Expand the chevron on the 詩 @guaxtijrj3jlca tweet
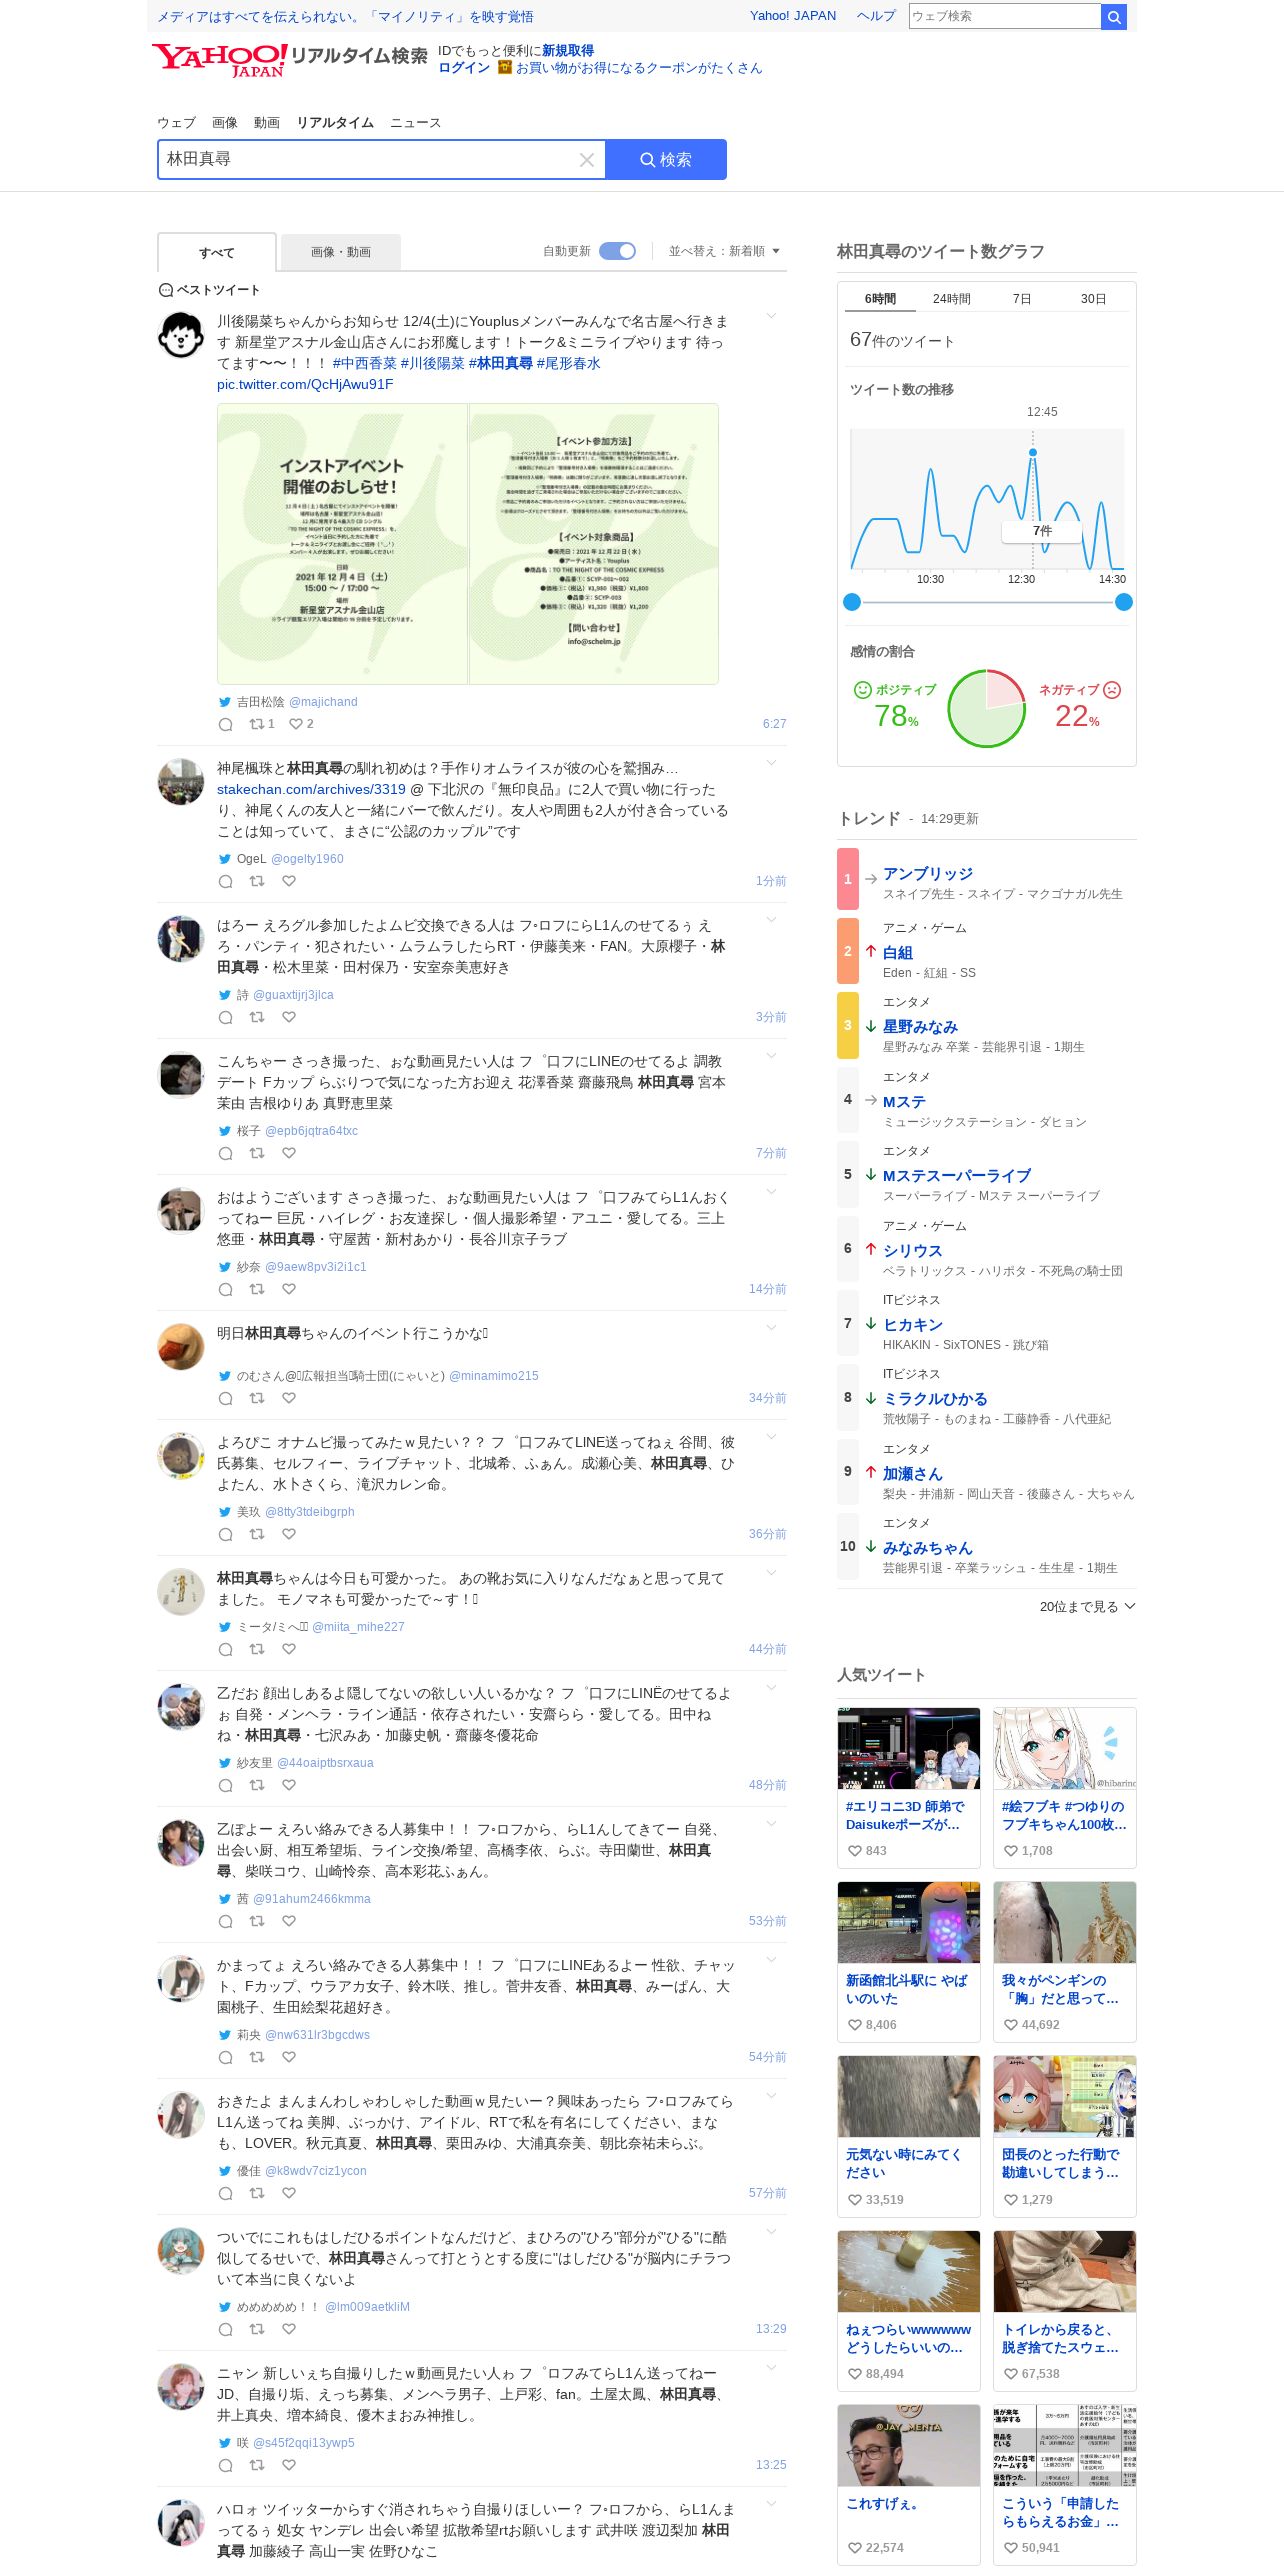This screenshot has width=1284, height=2568. (x=771, y=920)
